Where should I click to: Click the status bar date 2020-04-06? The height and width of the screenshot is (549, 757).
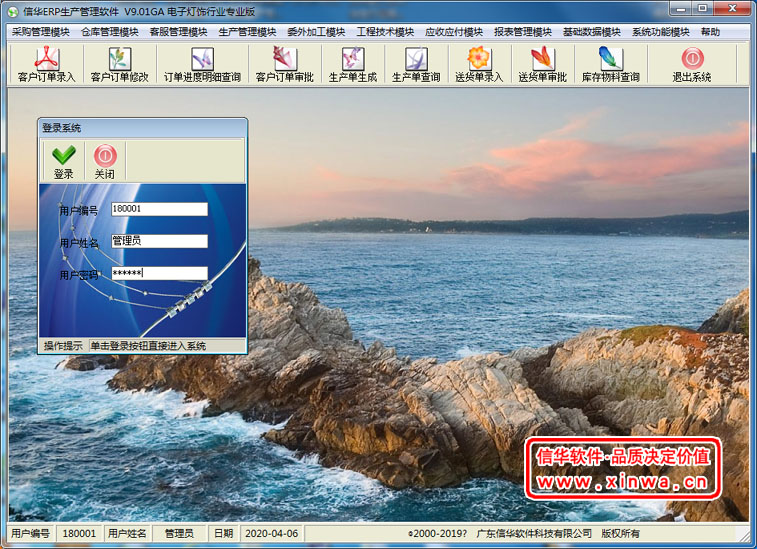(272, 534)
